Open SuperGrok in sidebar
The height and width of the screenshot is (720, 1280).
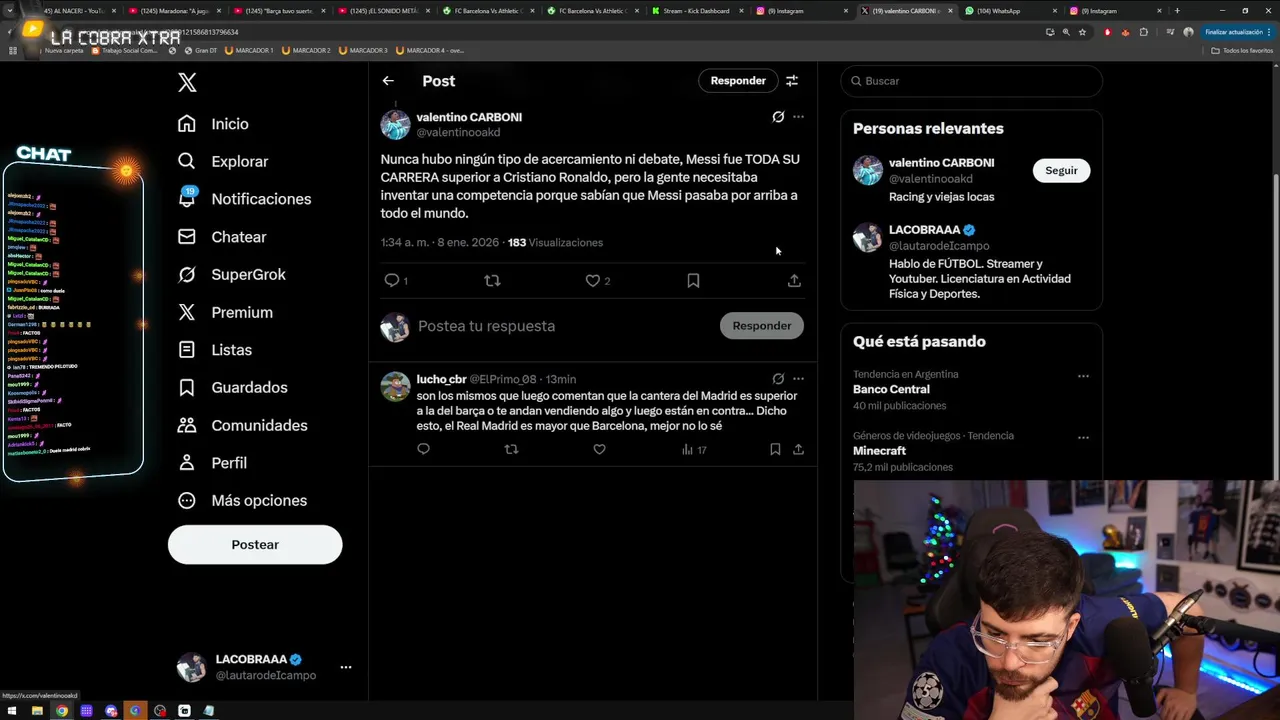point(231,274)
